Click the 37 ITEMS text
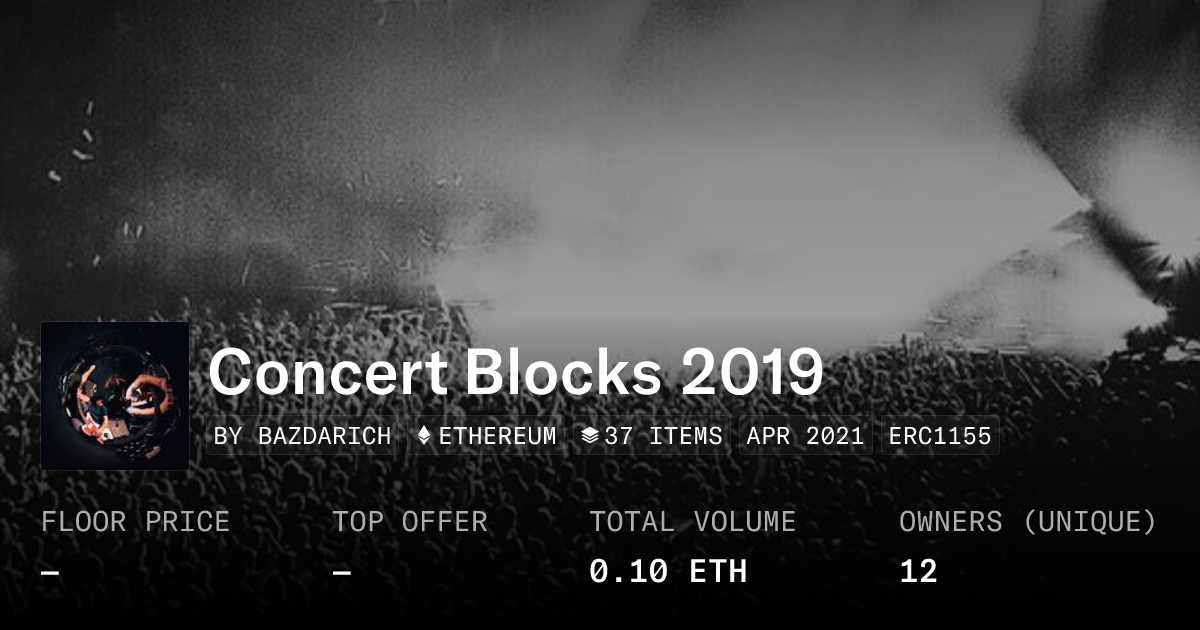 coord(663,436)
